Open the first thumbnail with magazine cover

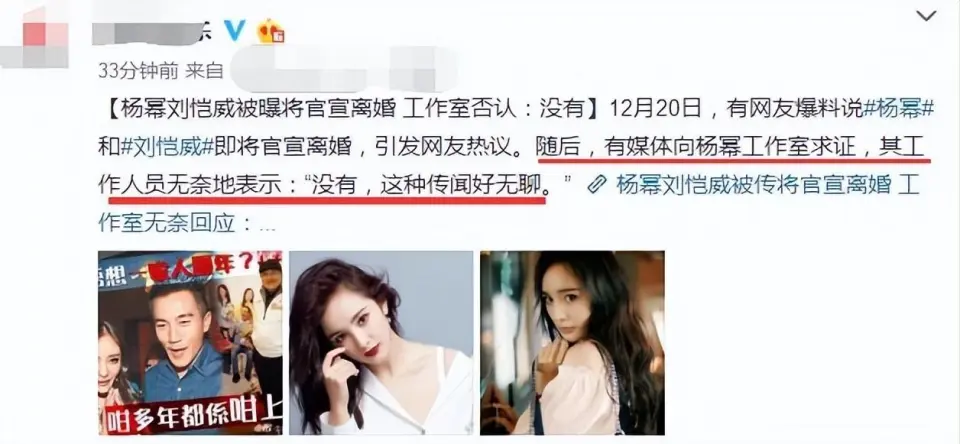point(190,343)
